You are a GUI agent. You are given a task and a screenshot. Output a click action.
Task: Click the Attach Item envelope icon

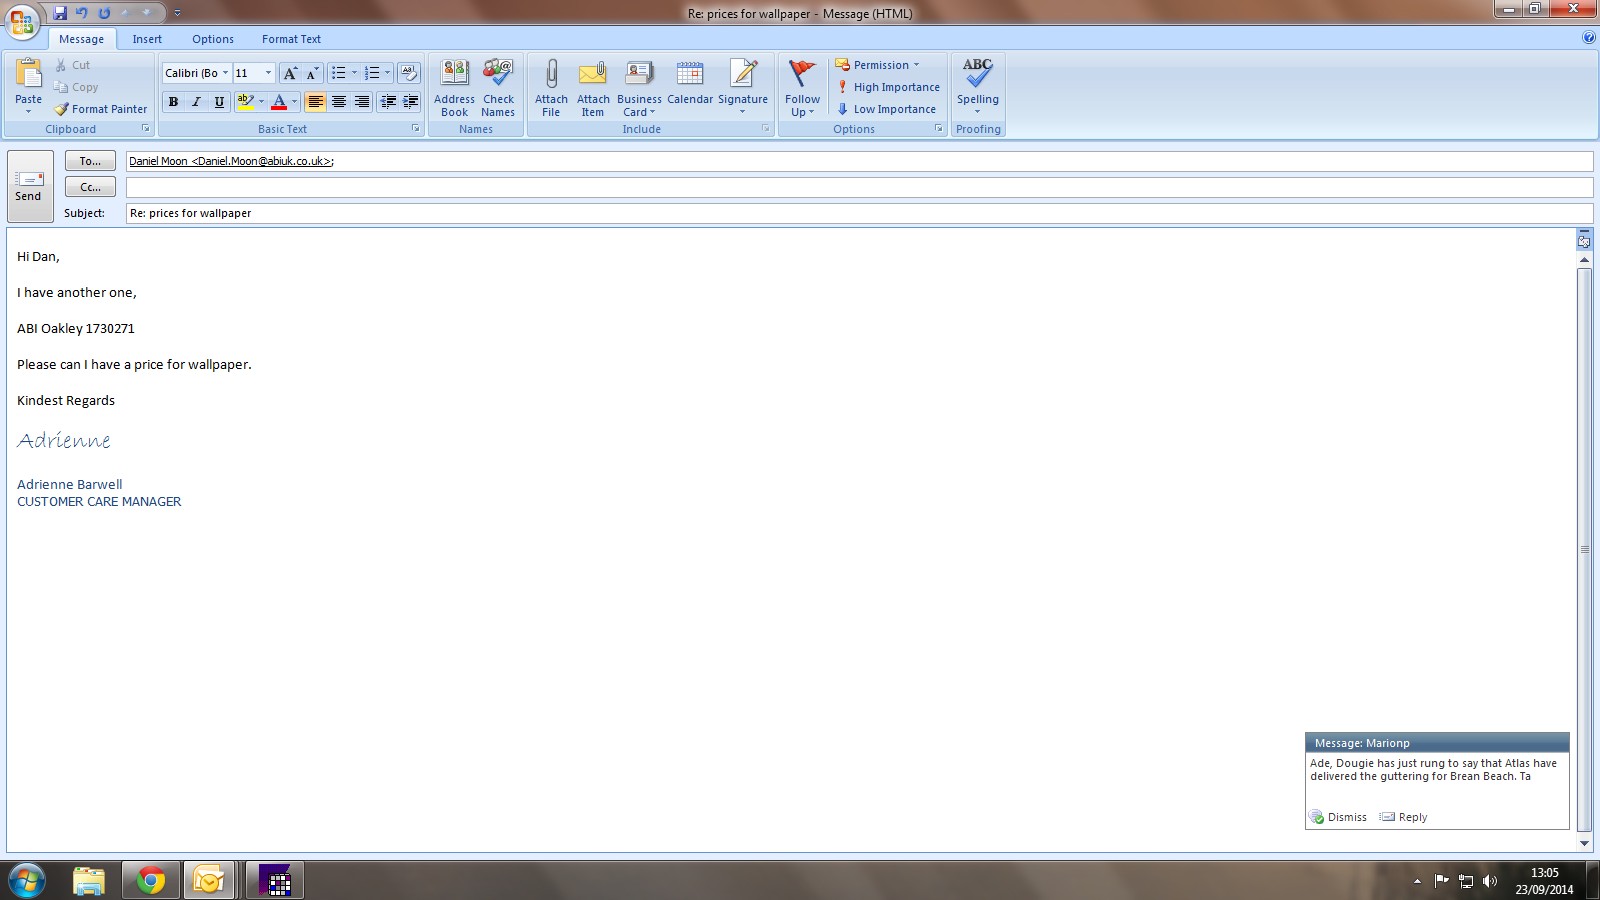click(593, 76)
